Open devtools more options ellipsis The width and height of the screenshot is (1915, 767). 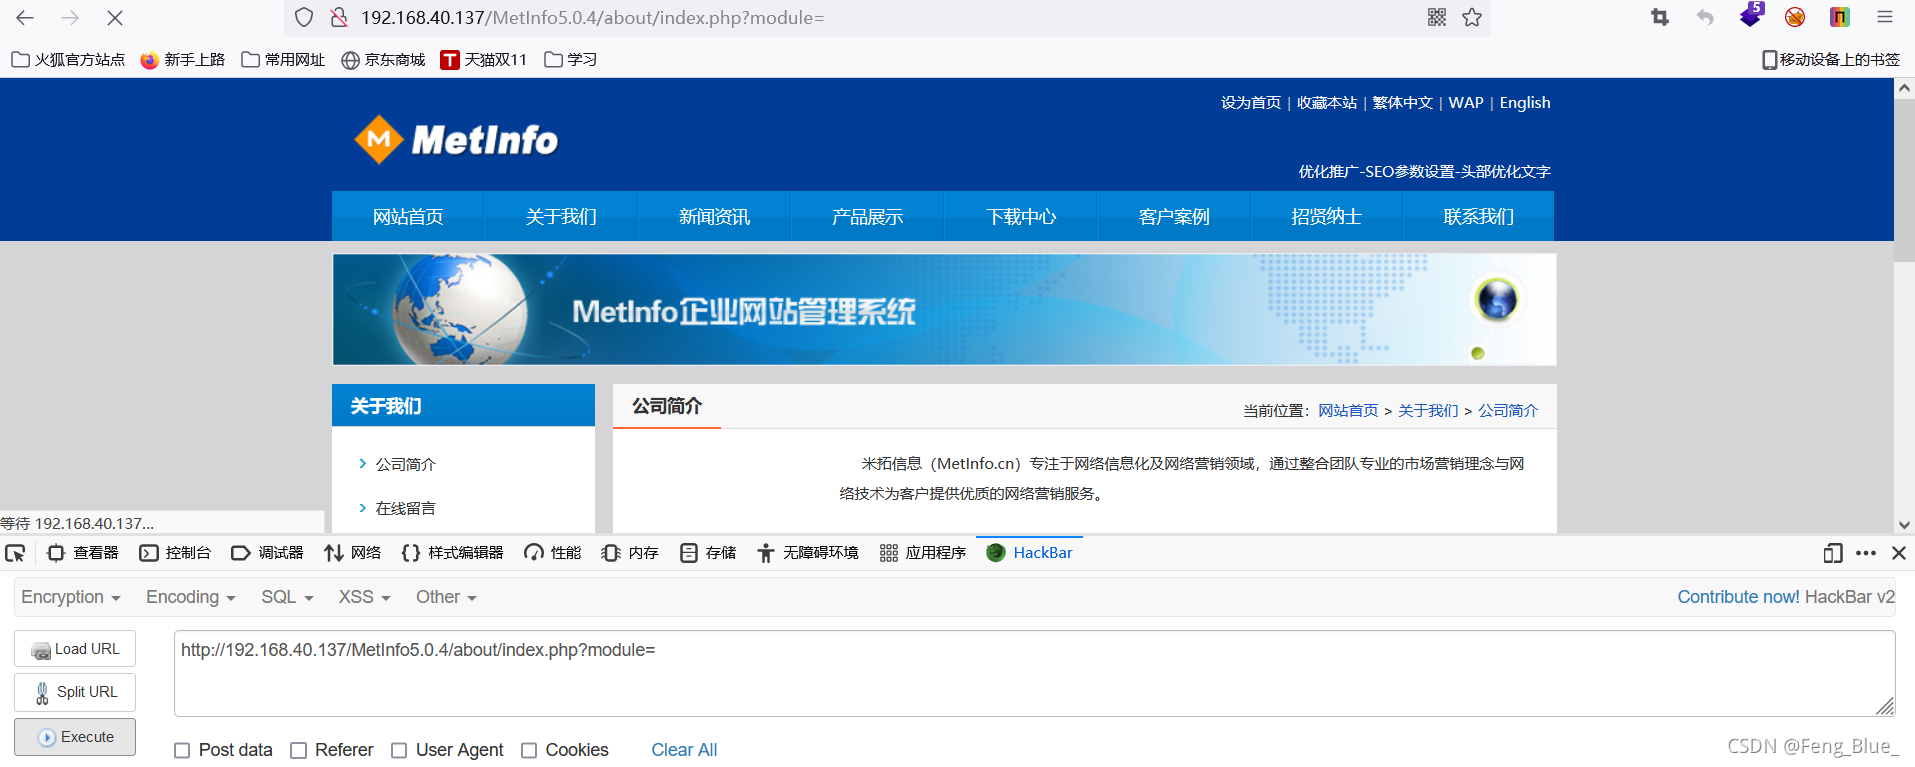point(1866,553)
